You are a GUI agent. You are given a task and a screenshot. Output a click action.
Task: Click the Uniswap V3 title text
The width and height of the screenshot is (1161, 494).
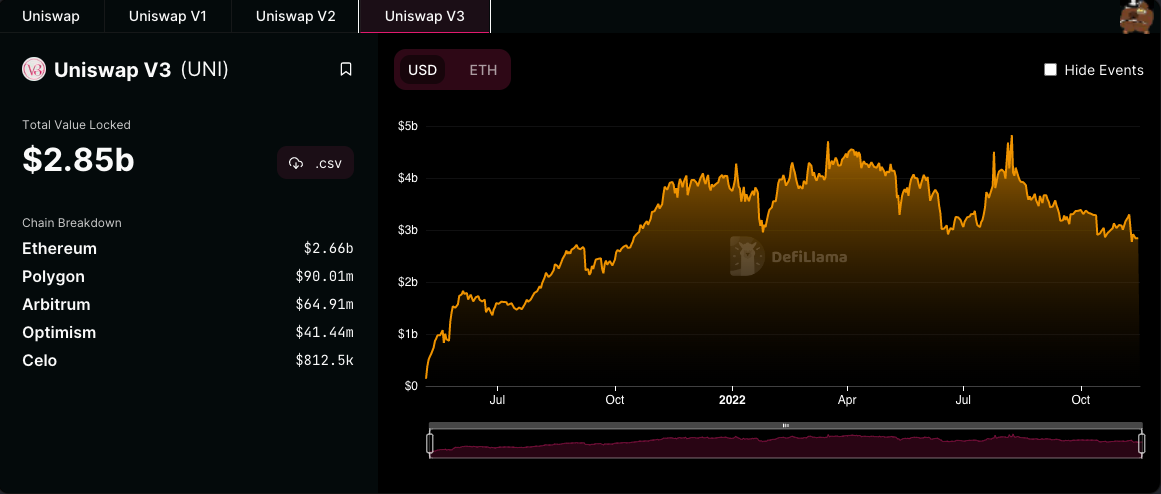pos(113,70)
